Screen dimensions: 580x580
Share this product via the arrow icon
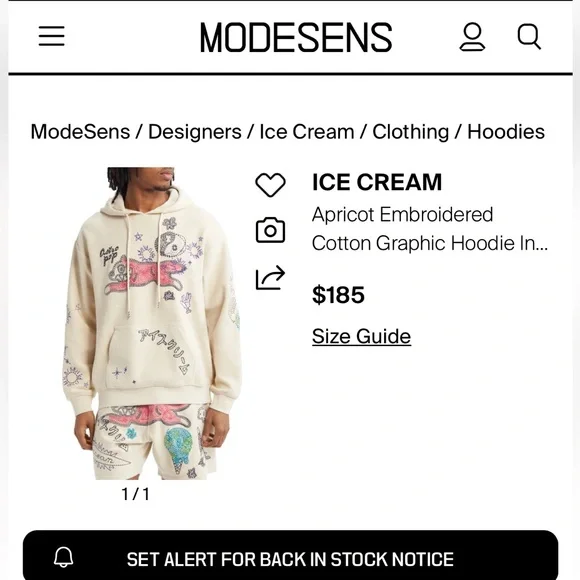pos(270,277)
